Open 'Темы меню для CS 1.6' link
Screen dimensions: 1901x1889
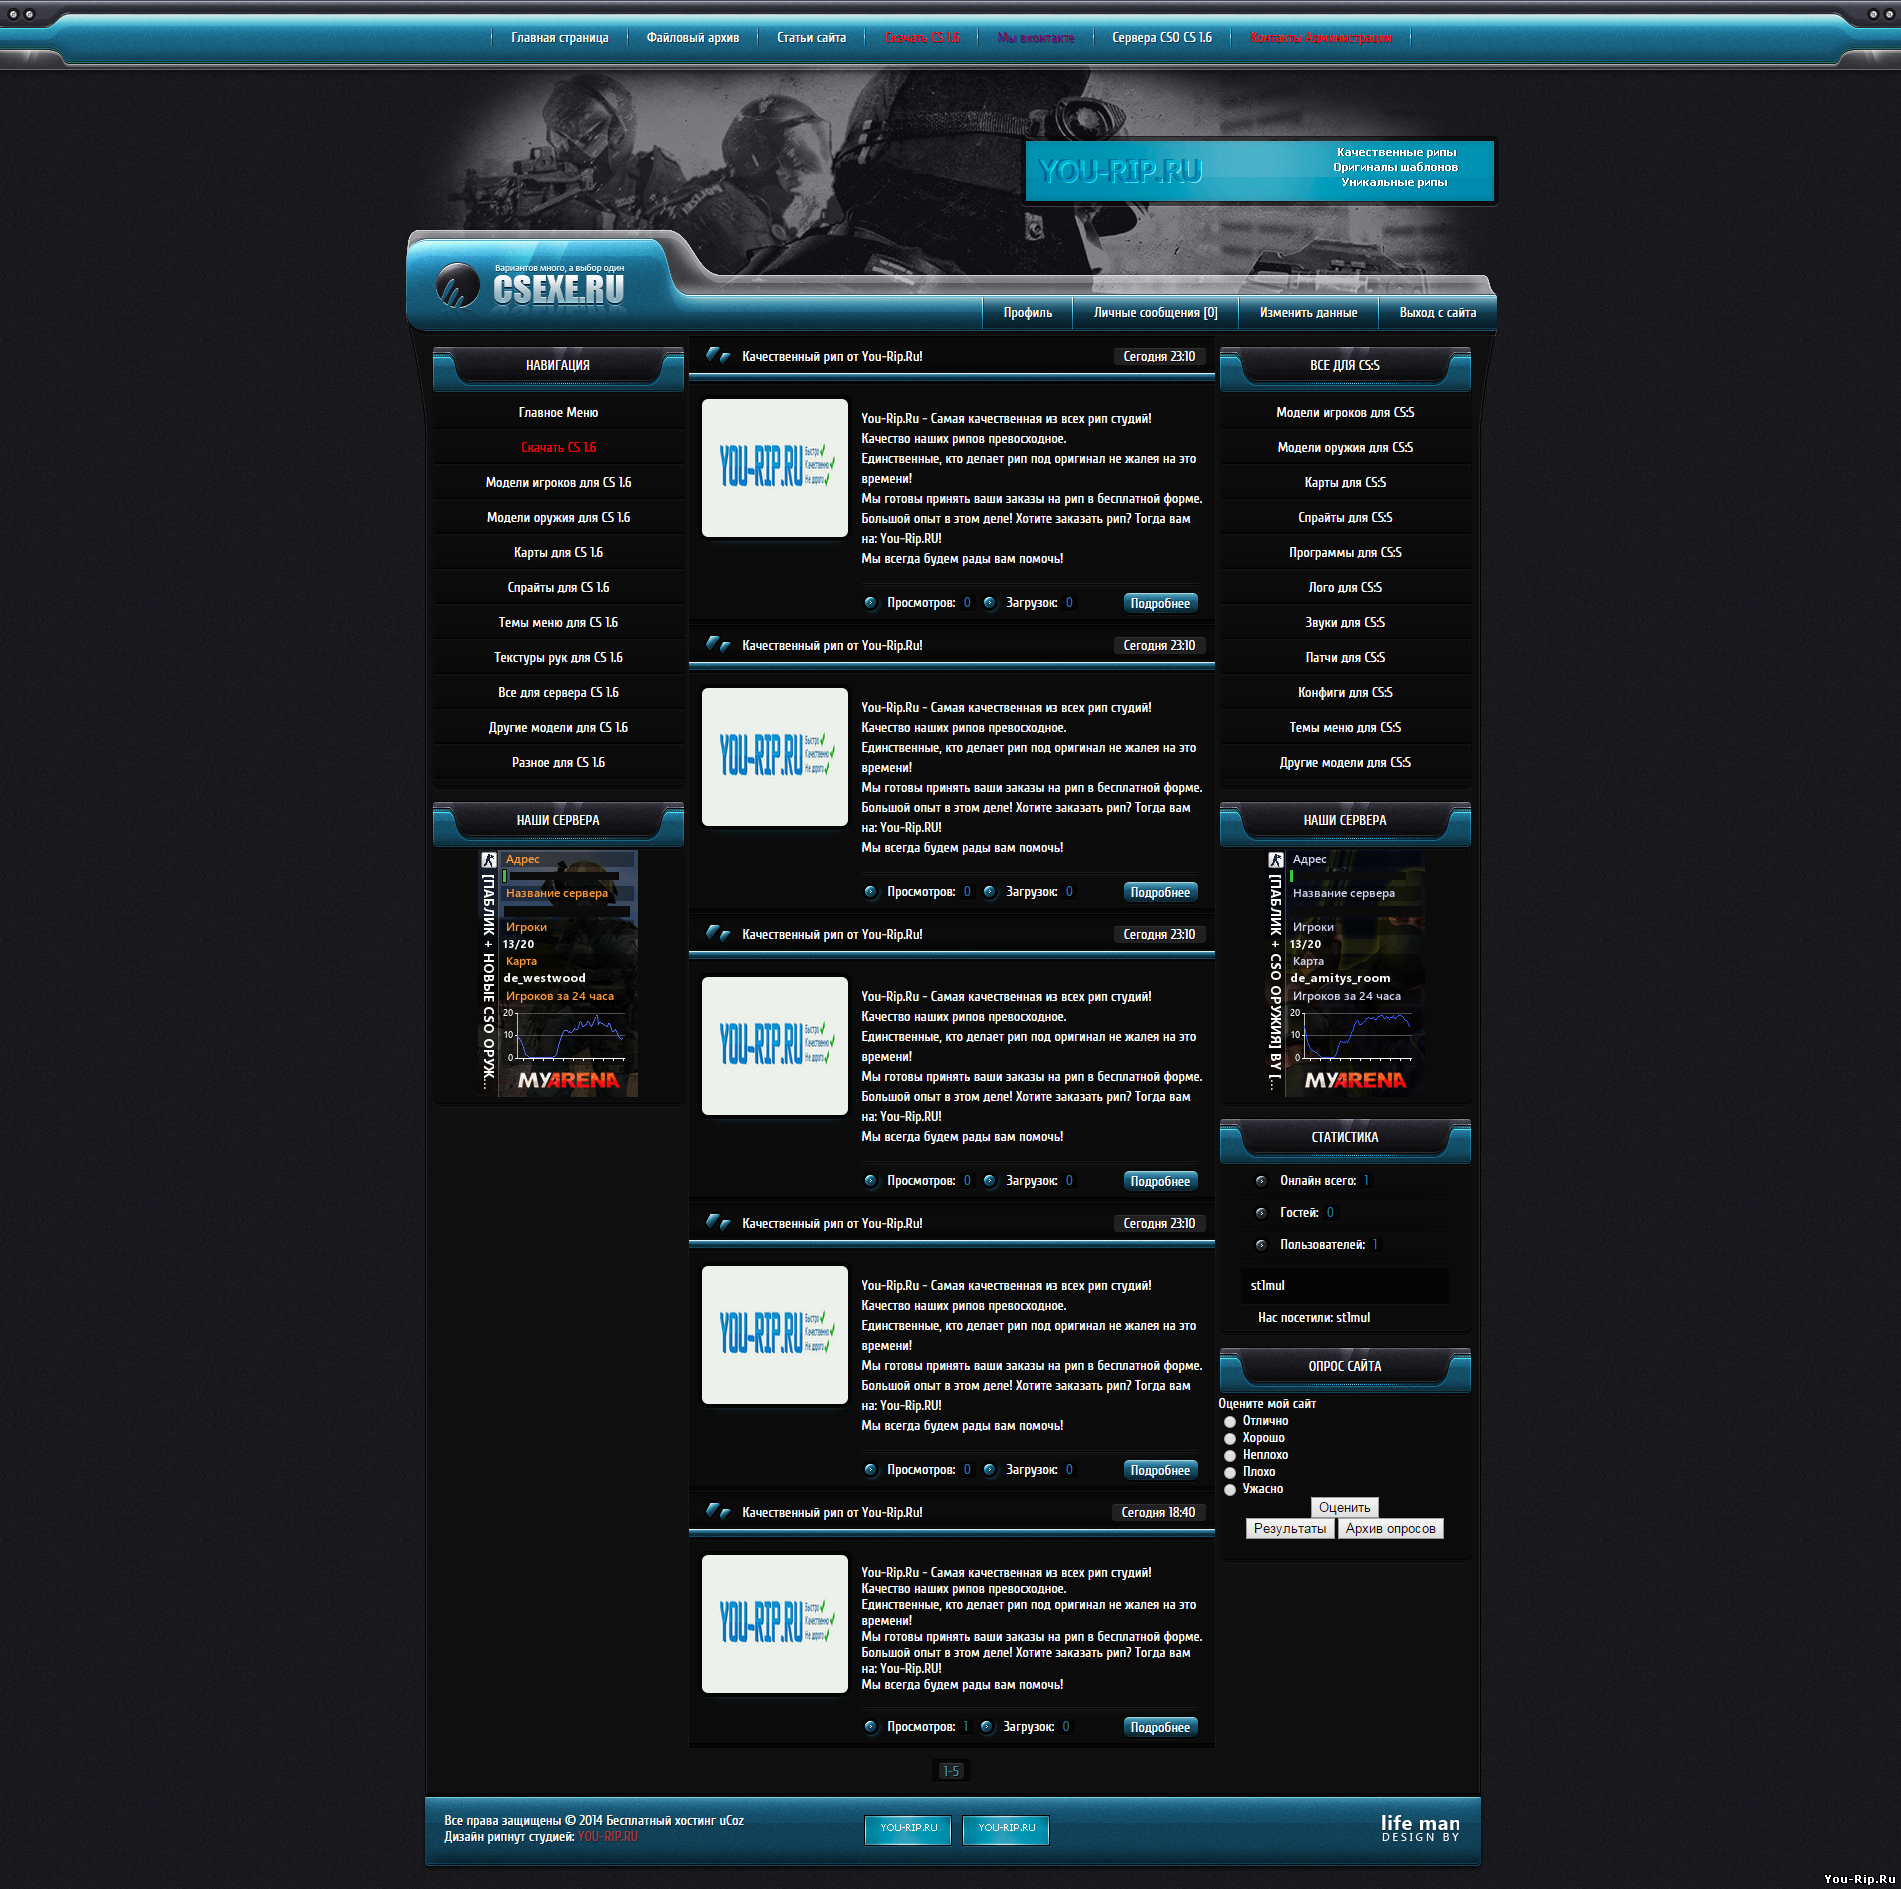(x=558, y=623)
